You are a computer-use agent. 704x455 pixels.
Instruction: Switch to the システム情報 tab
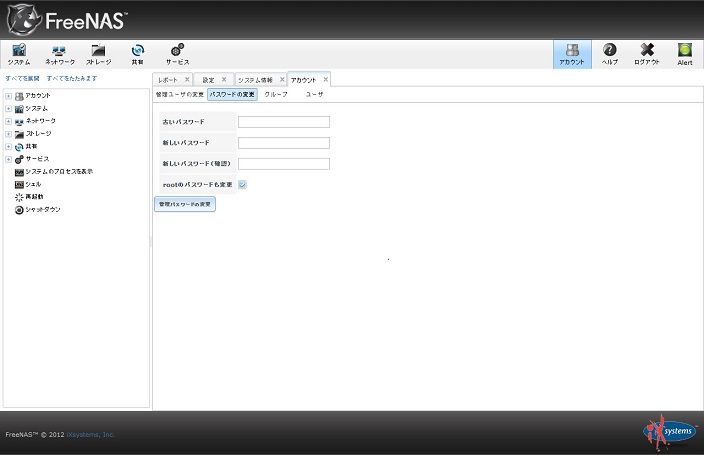tap(255, 79)
